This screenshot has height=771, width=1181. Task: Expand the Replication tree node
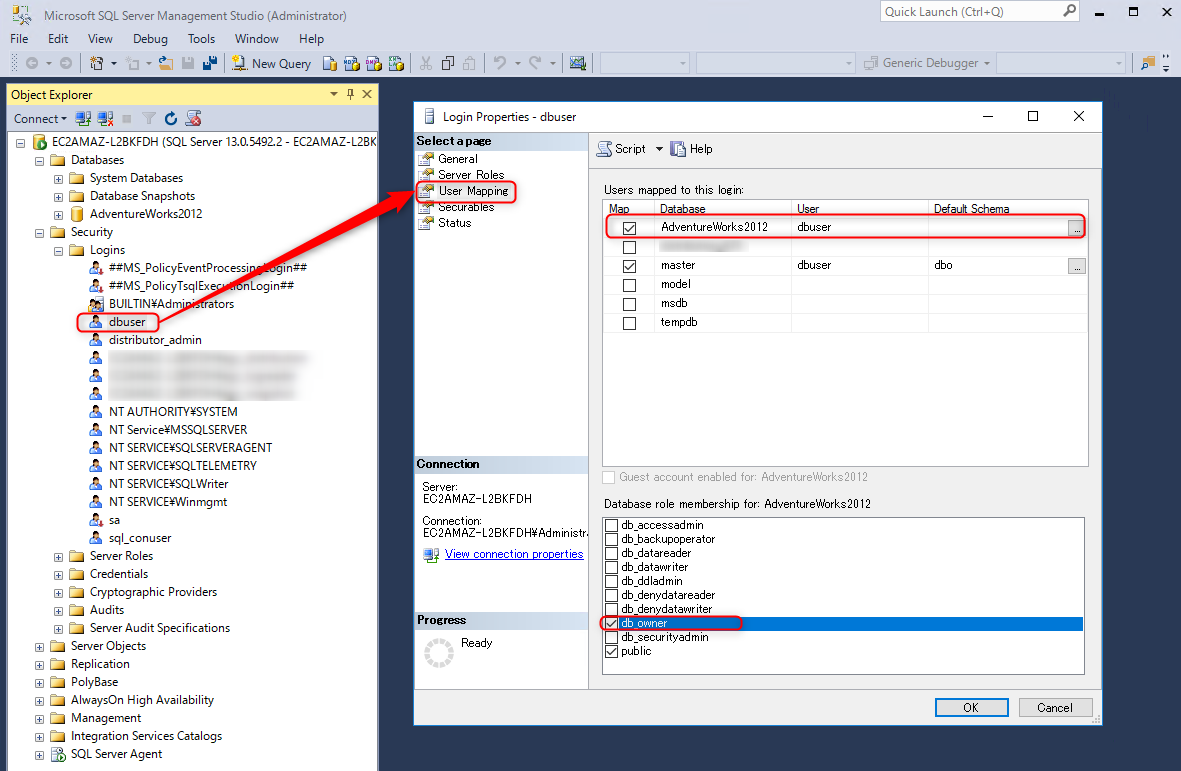39,665
